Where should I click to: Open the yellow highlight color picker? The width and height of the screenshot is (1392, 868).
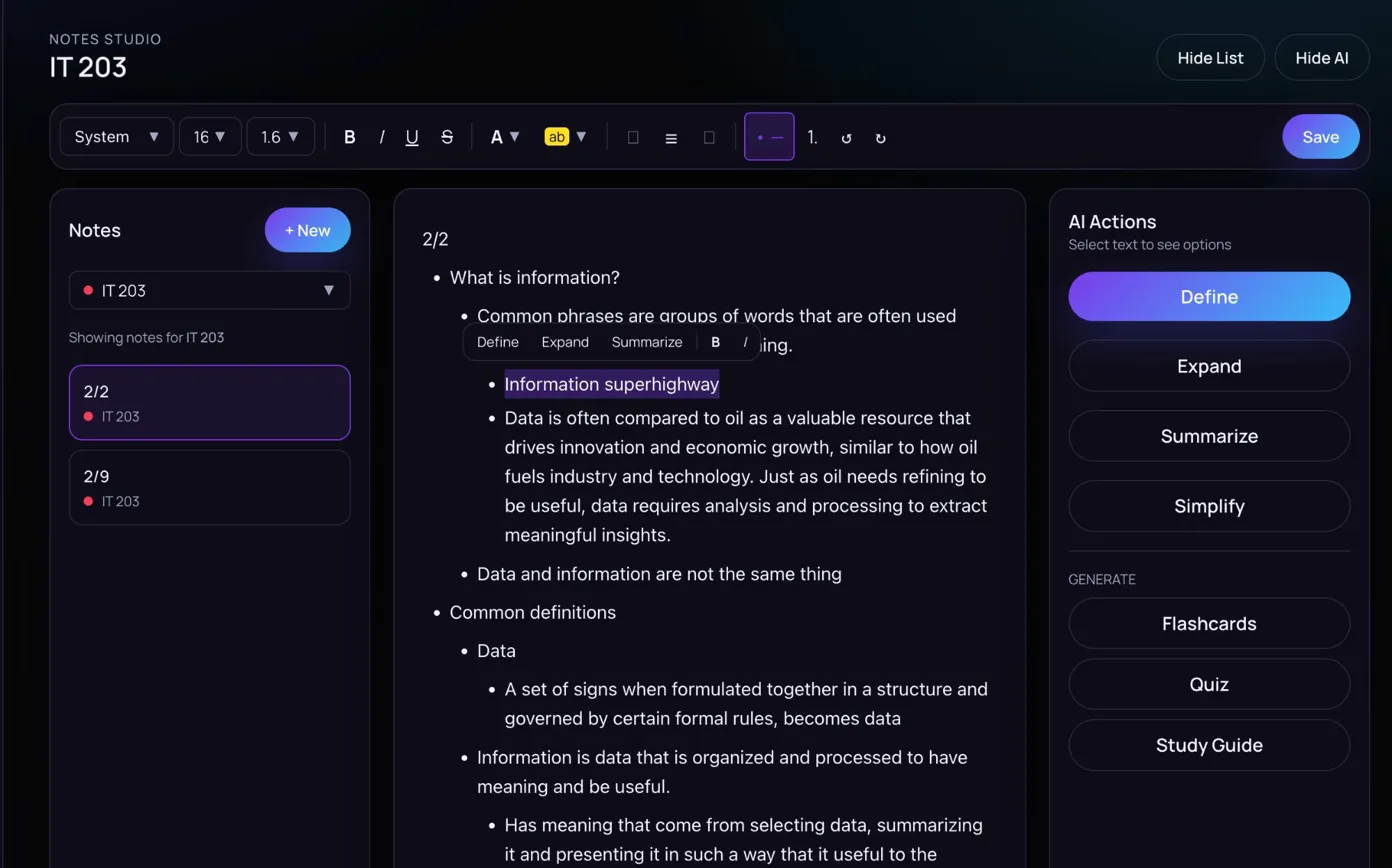(x=566, y=137)
